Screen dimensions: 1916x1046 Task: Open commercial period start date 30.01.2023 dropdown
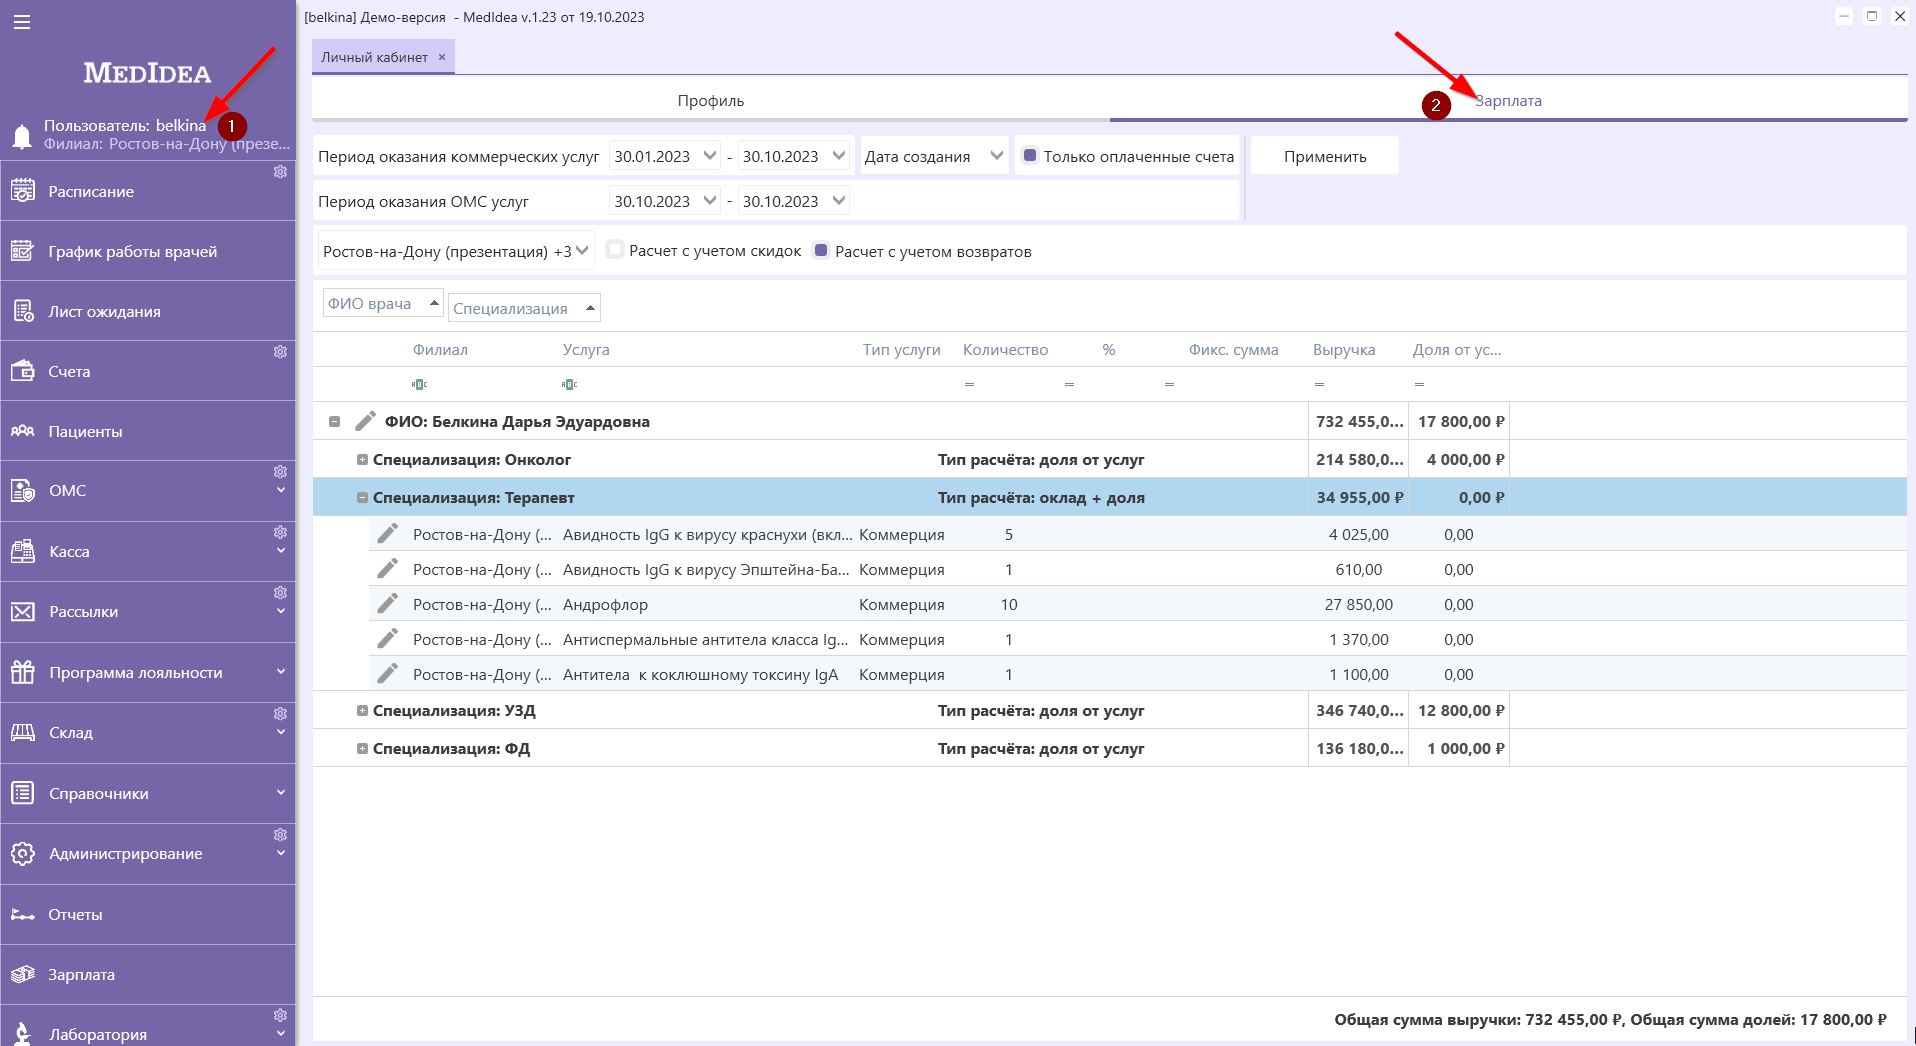(x=710, y=155)
